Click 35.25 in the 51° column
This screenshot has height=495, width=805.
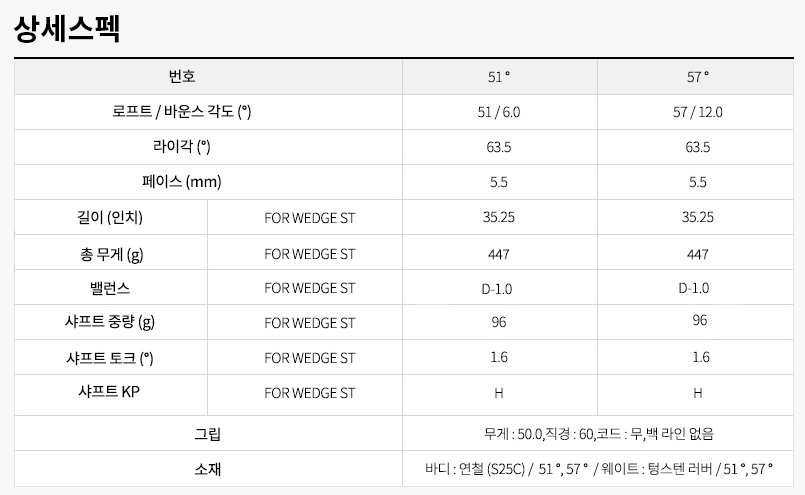click(x=499, y=217)
